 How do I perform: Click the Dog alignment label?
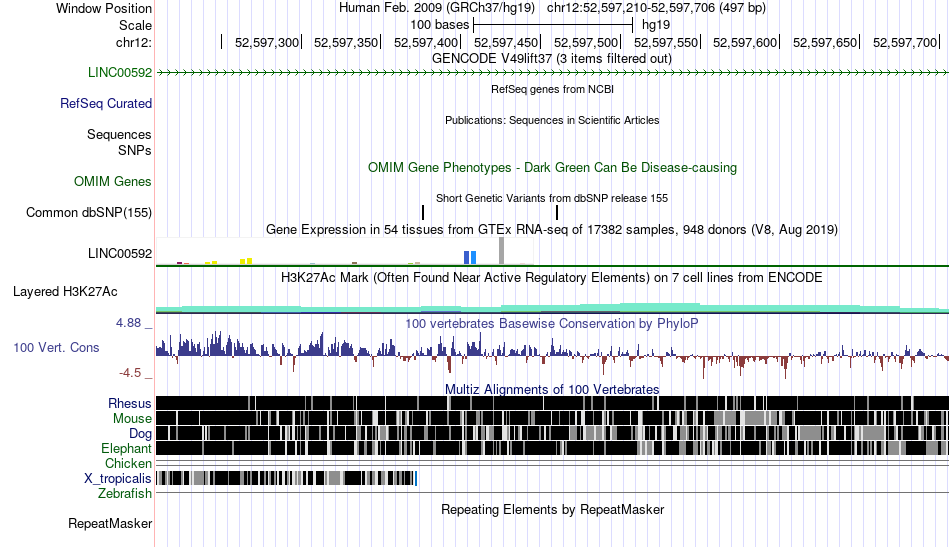point(140,434)
